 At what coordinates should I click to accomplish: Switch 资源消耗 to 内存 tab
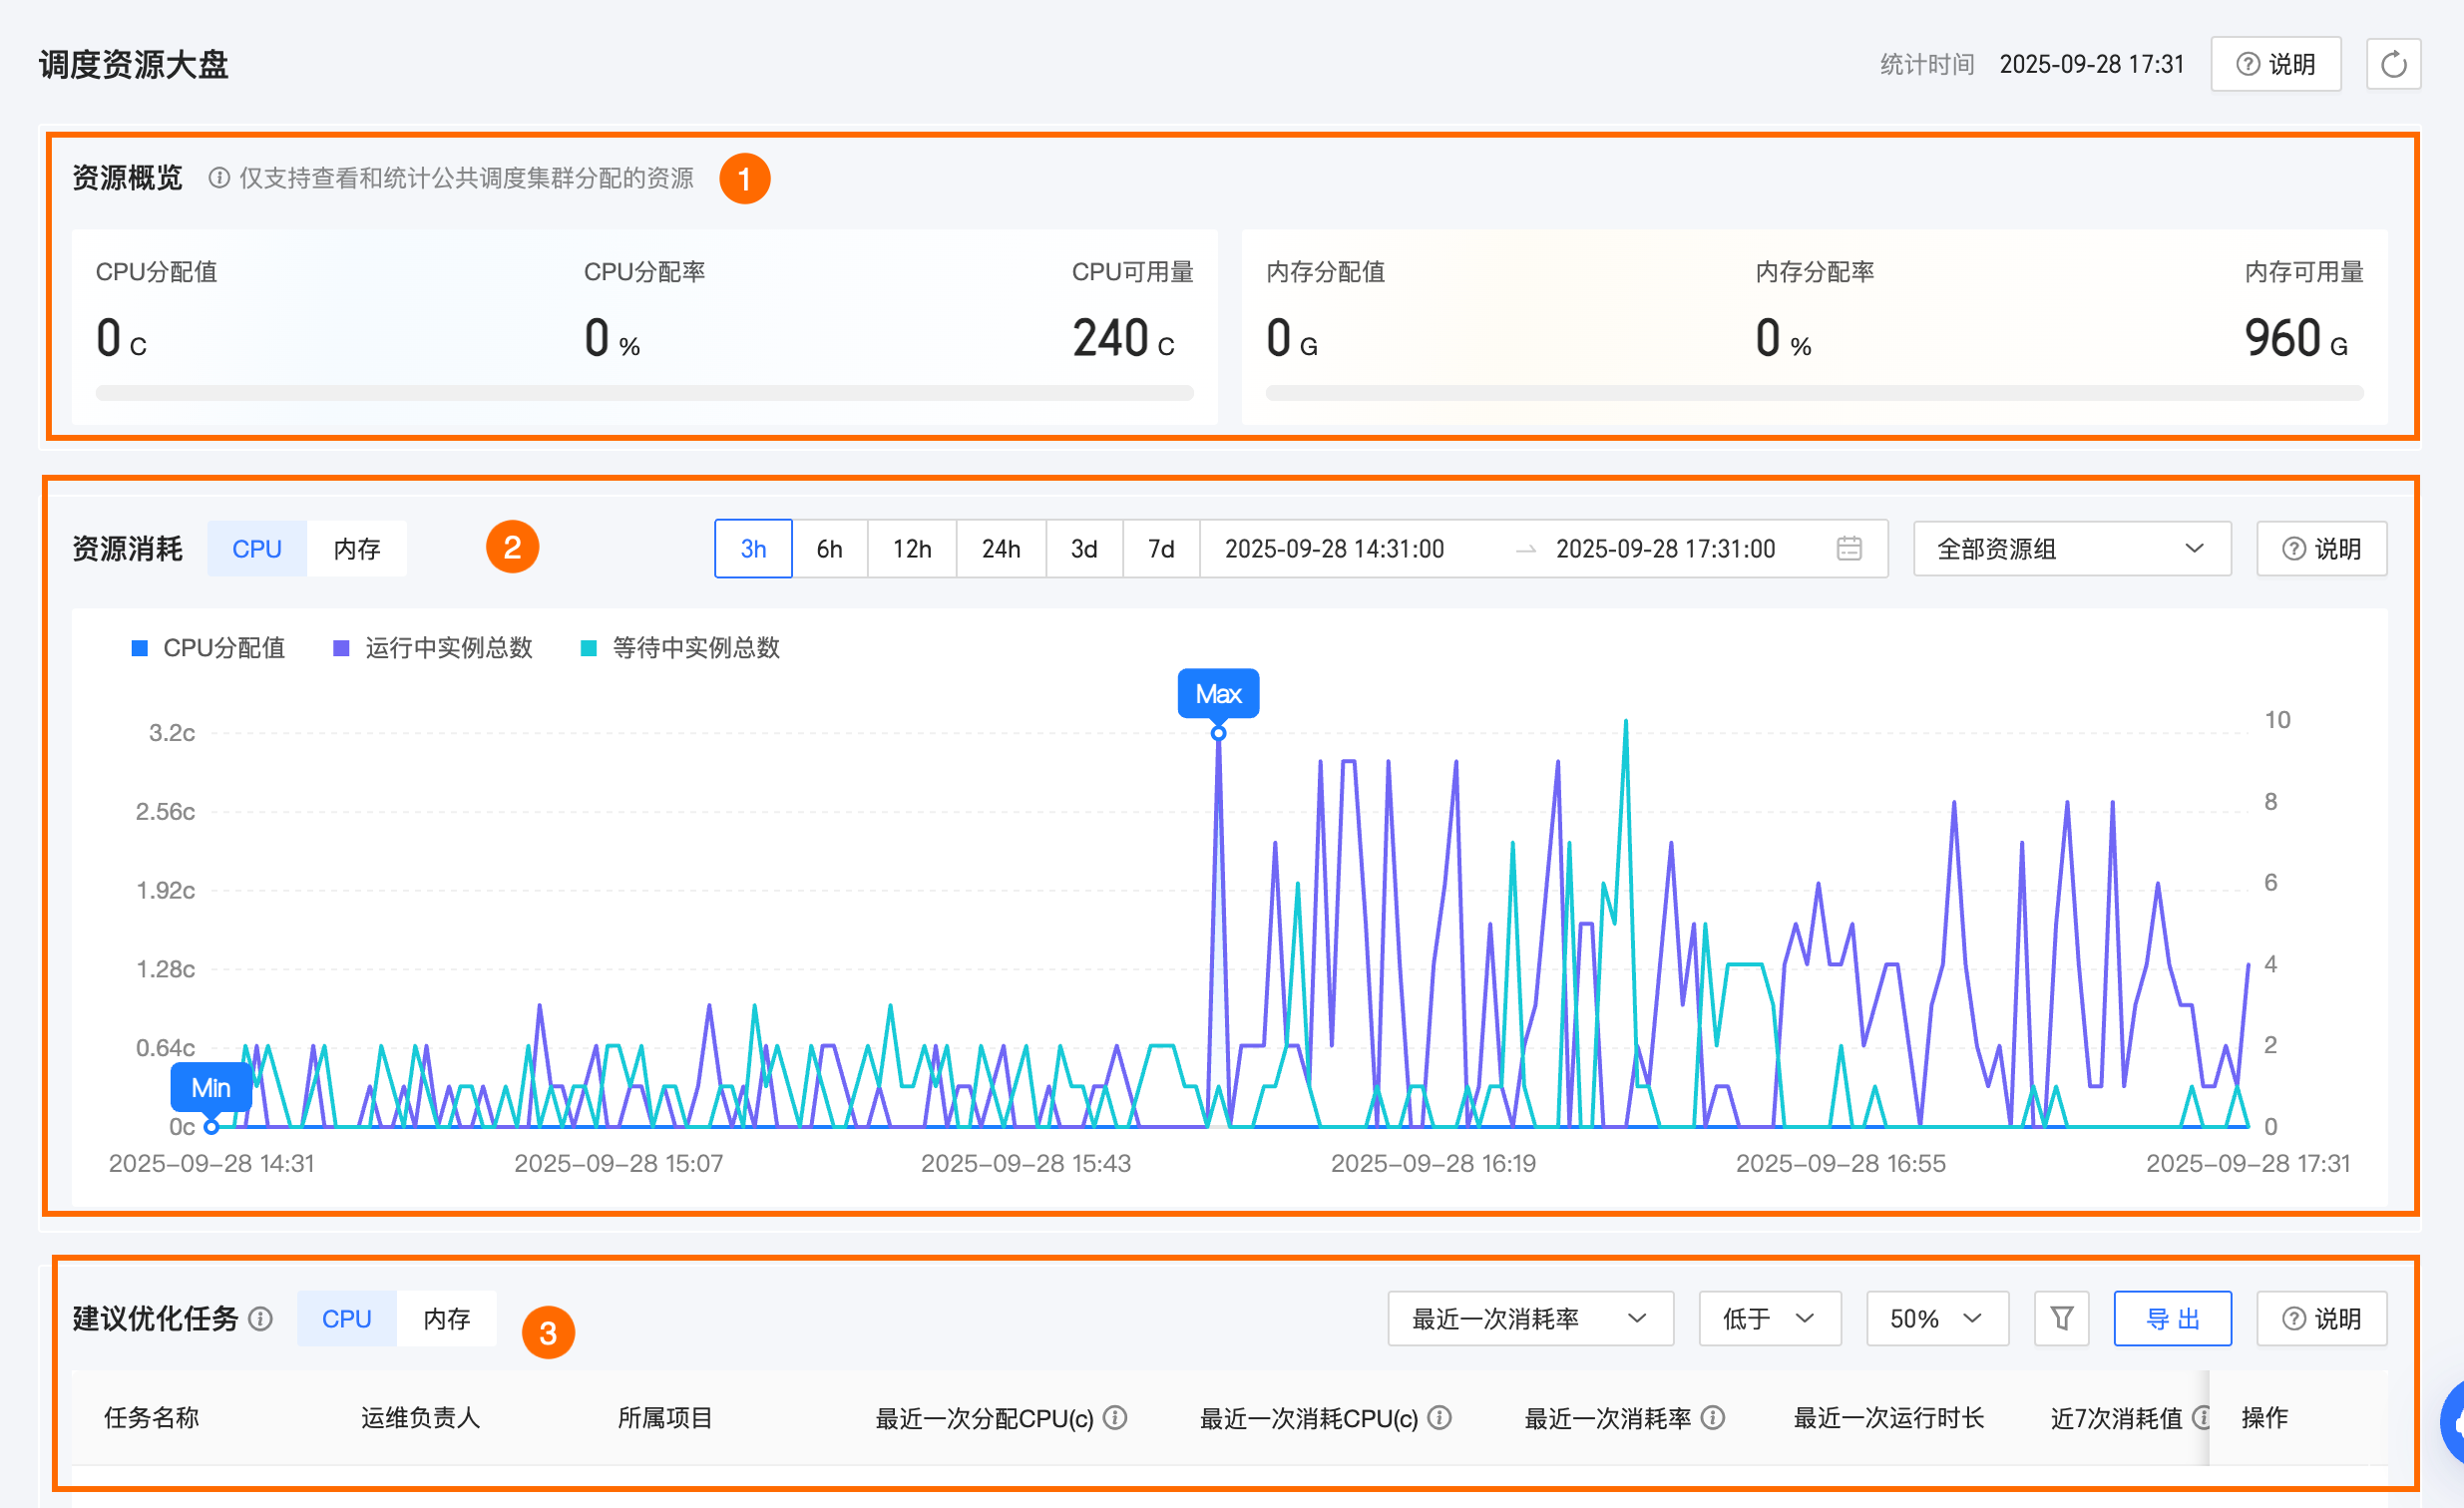pos(357,548)
